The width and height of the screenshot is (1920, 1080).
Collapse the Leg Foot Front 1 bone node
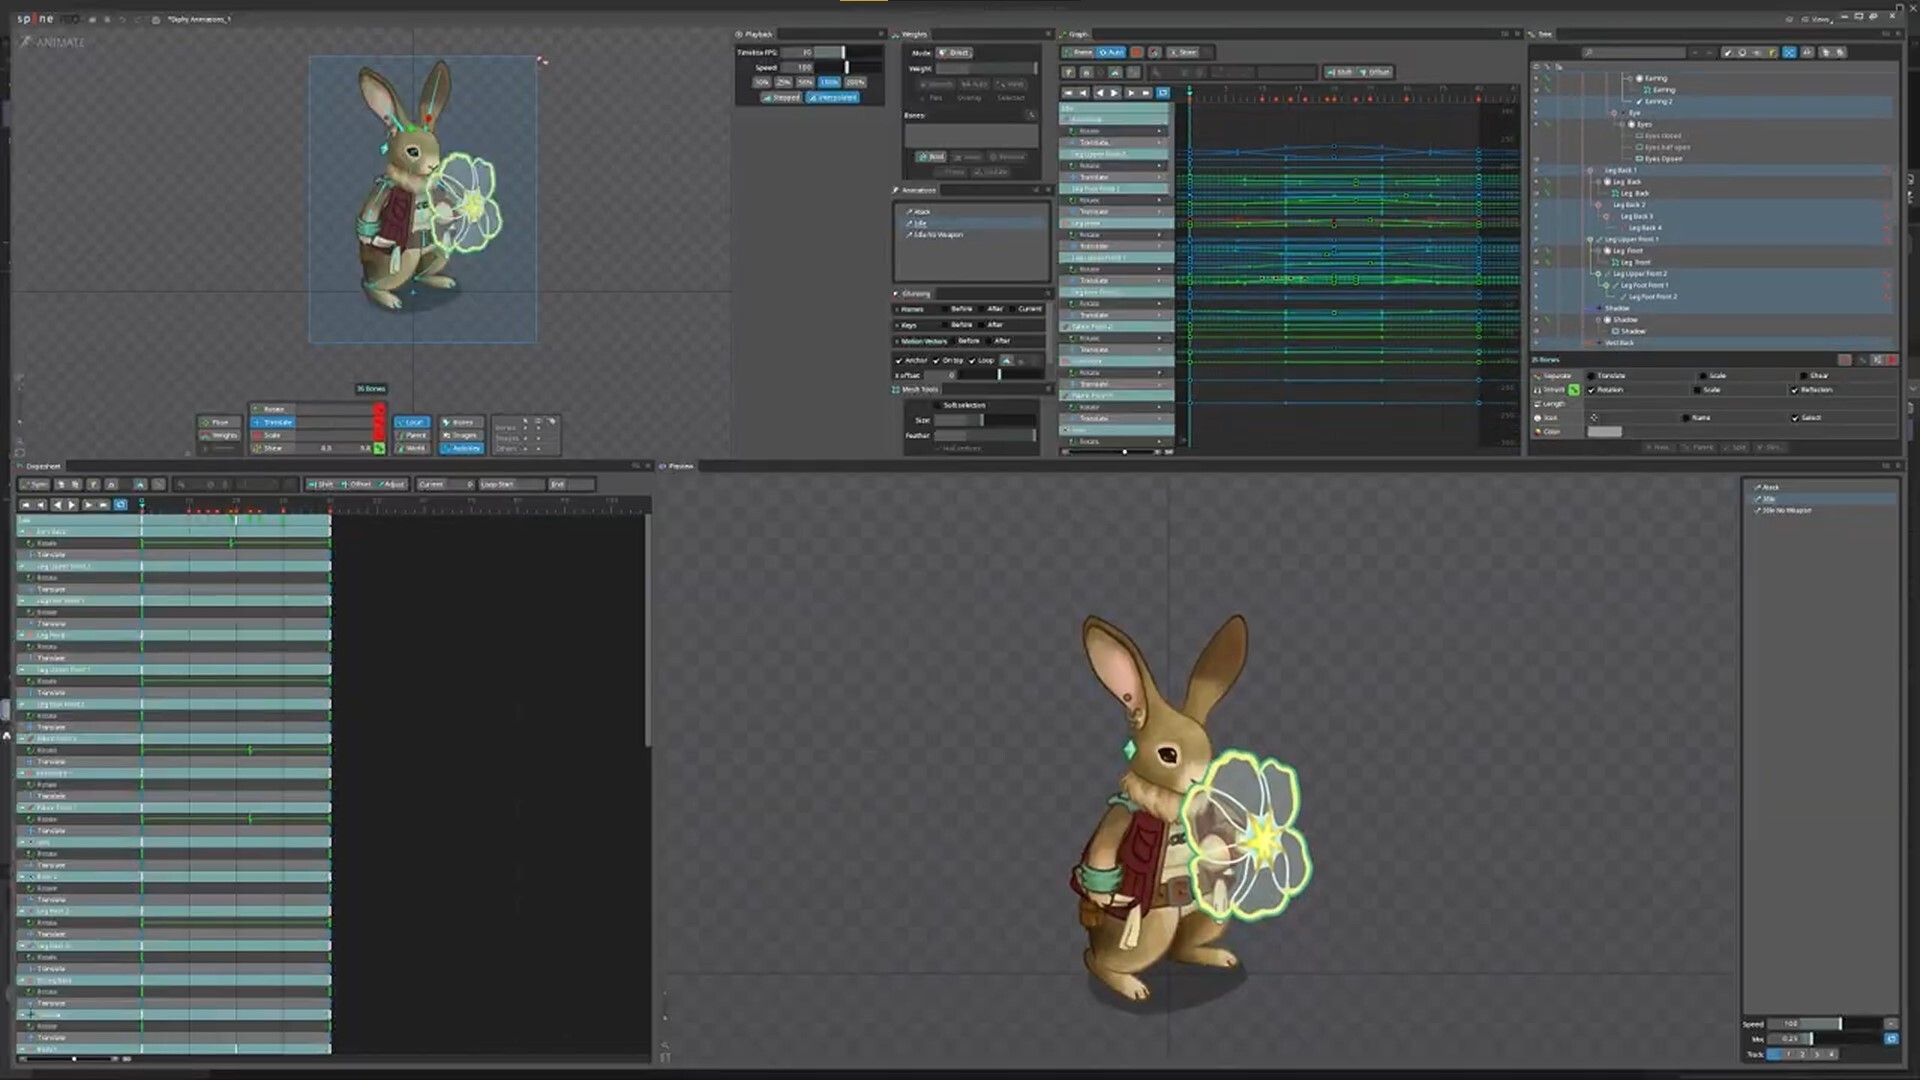coord(1606,285)
